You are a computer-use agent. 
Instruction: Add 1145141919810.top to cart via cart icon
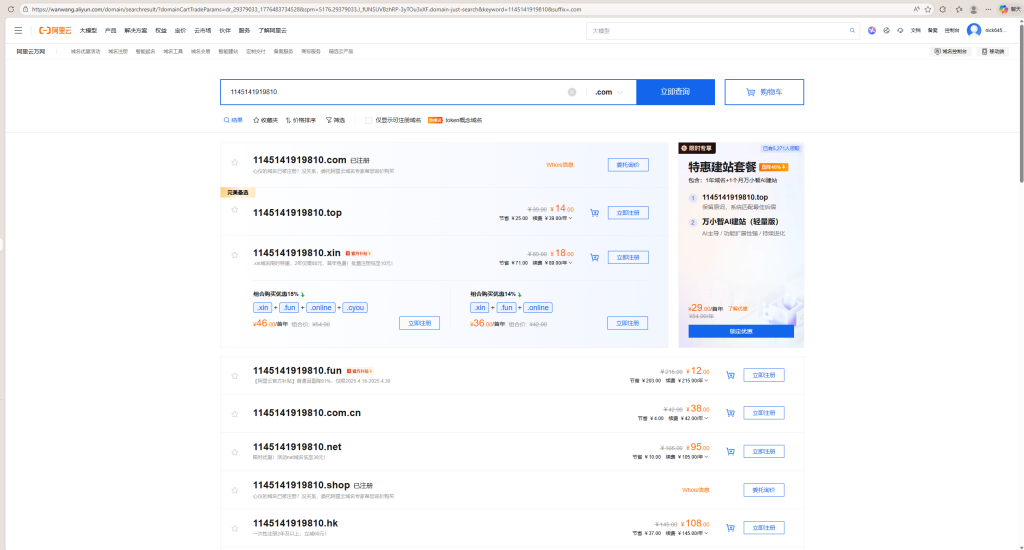click(595, 213)
